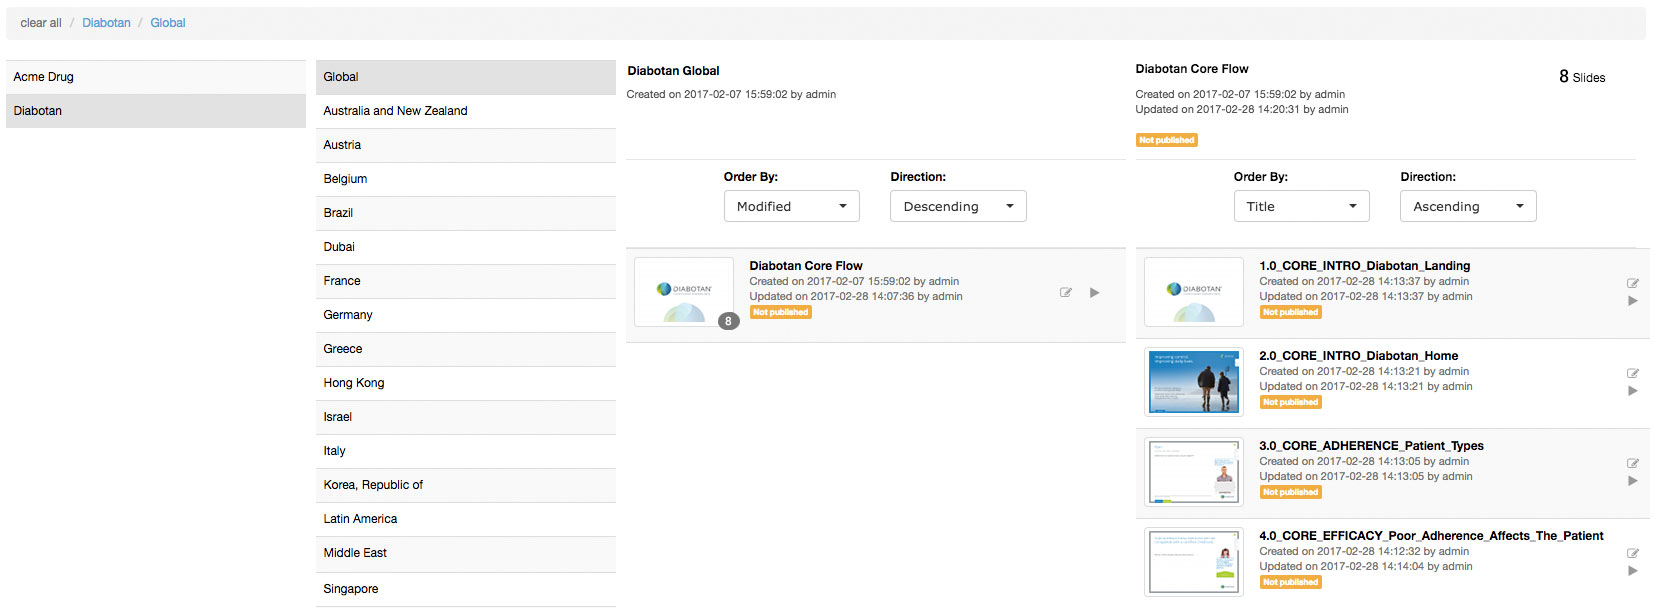The image size is (1653, 608).
Task: Click the 1.0_CORE_INTRO_Diabotan_Landing title
Action: (1364, 266)
